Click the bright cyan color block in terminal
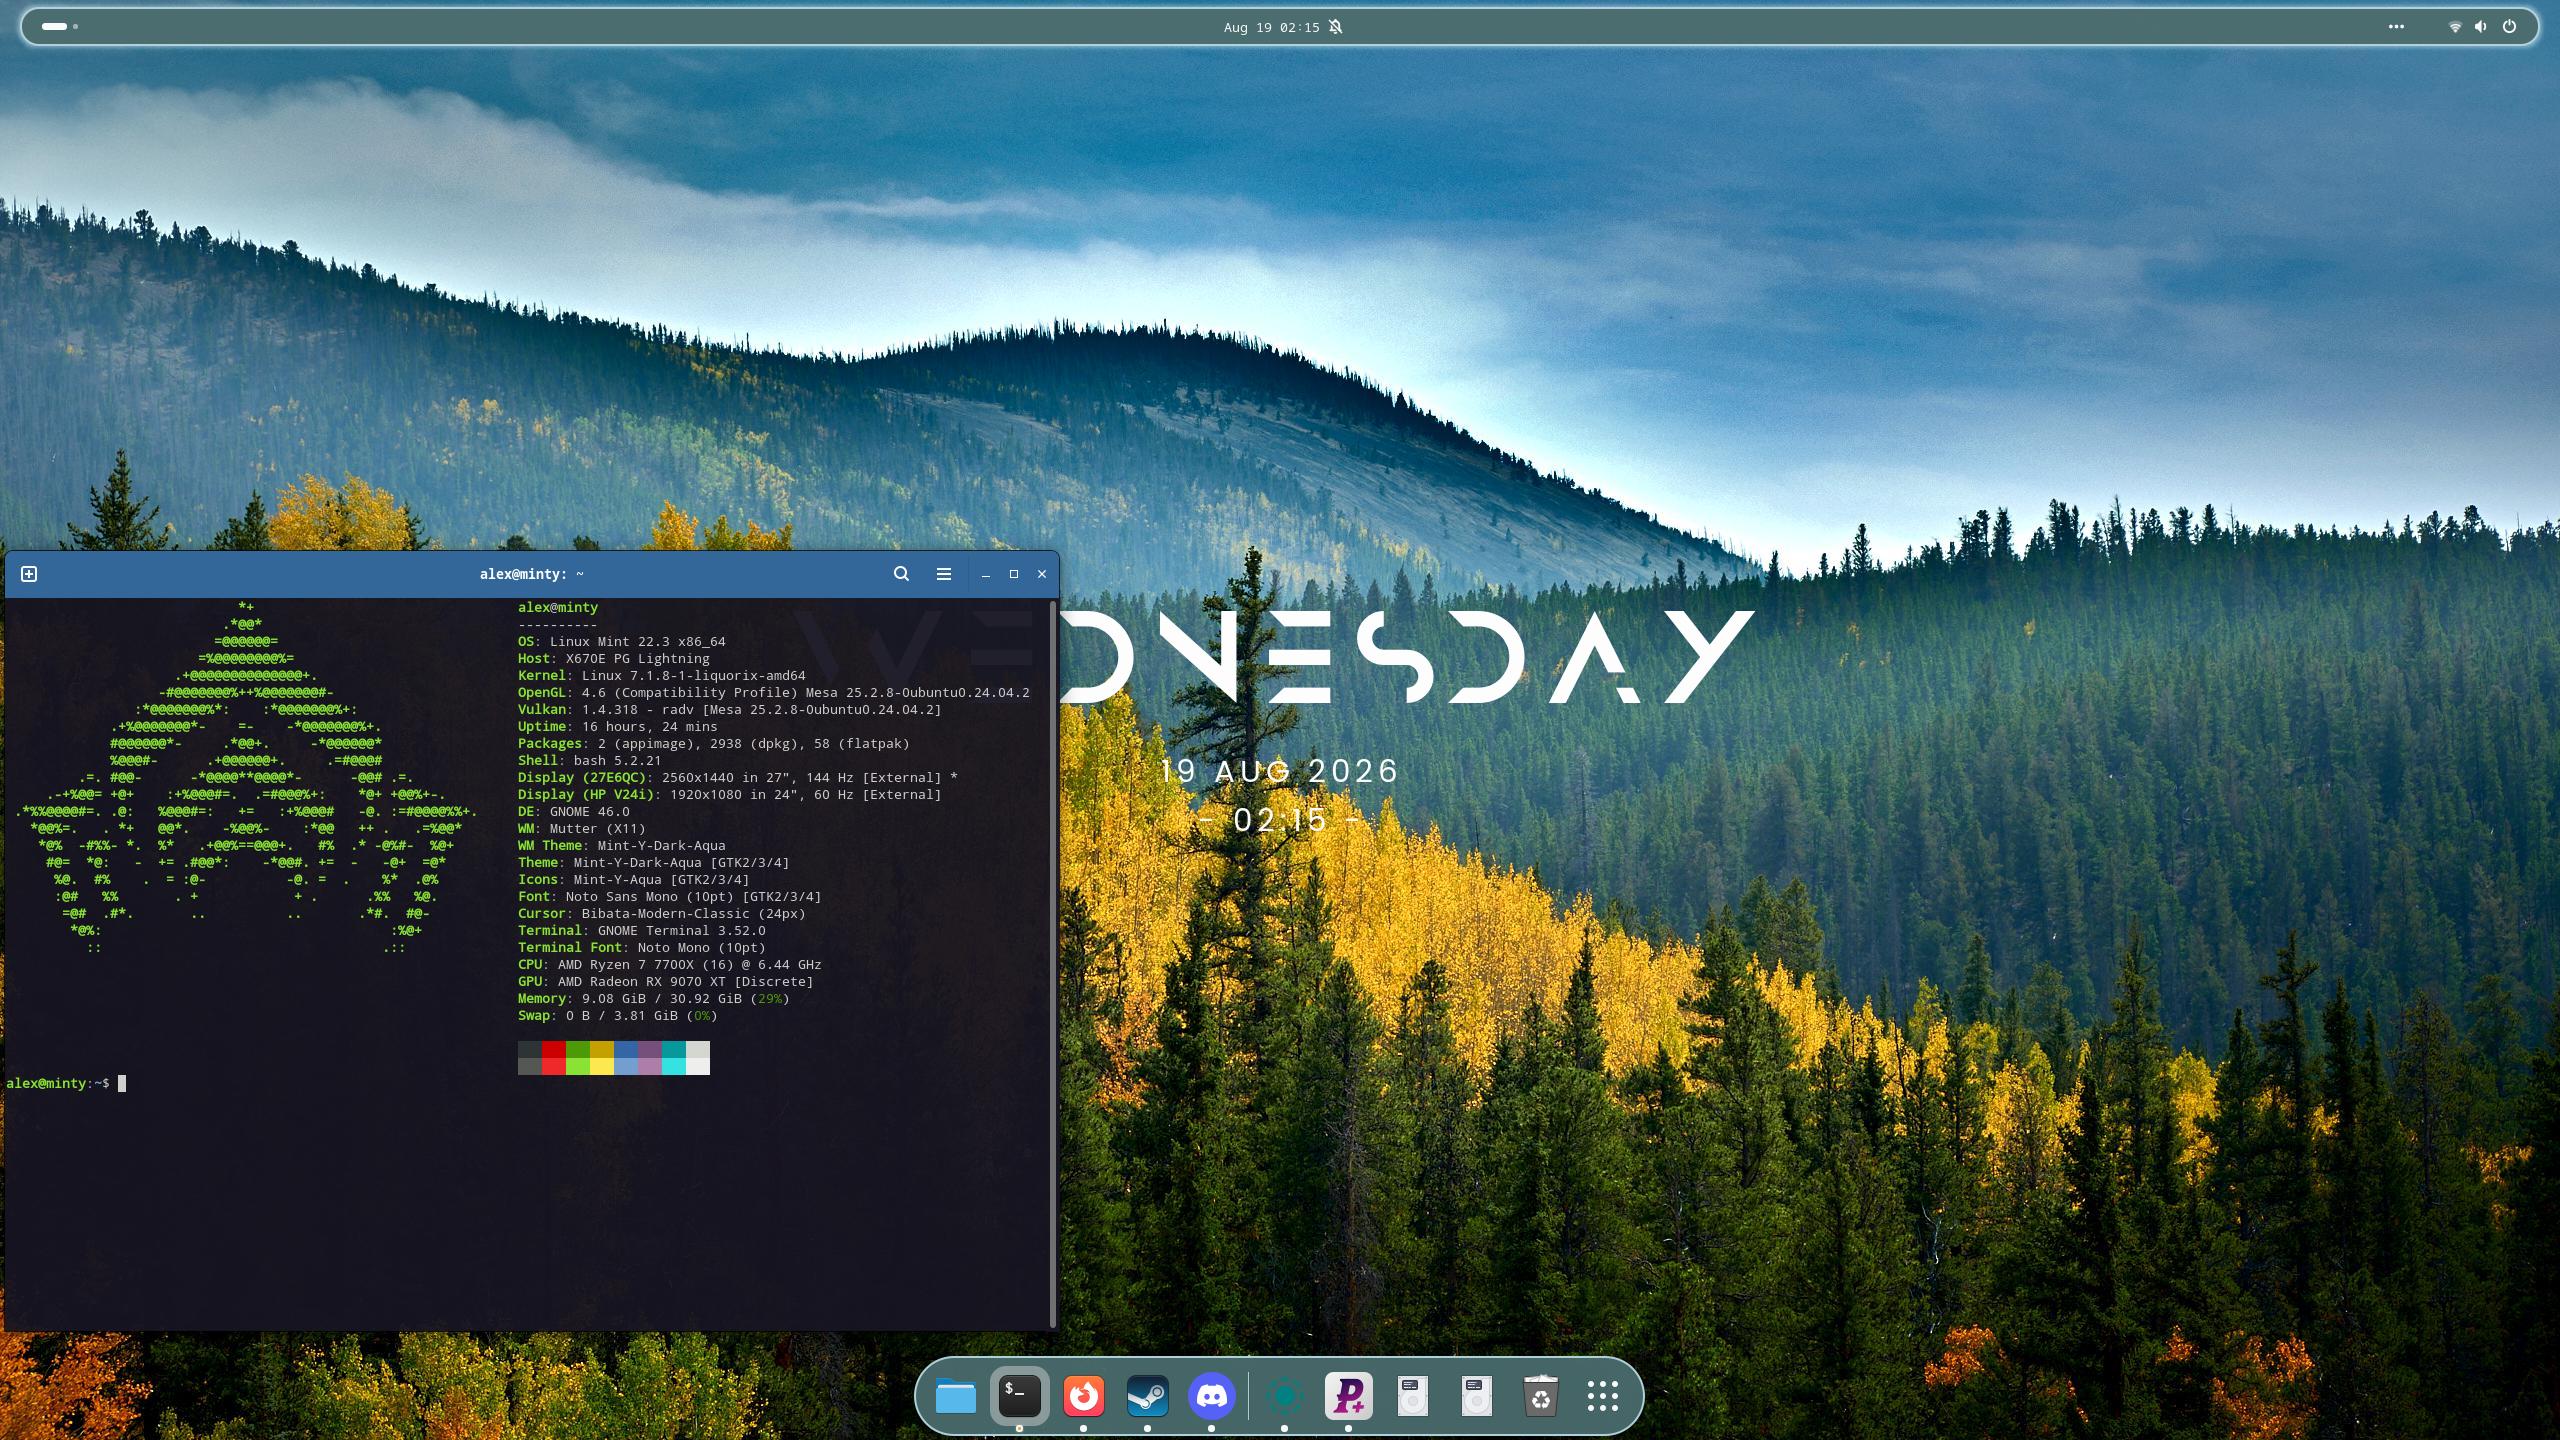Screen dimensions: 2560x1440 pyautogui.click(x=674, y=1066)
